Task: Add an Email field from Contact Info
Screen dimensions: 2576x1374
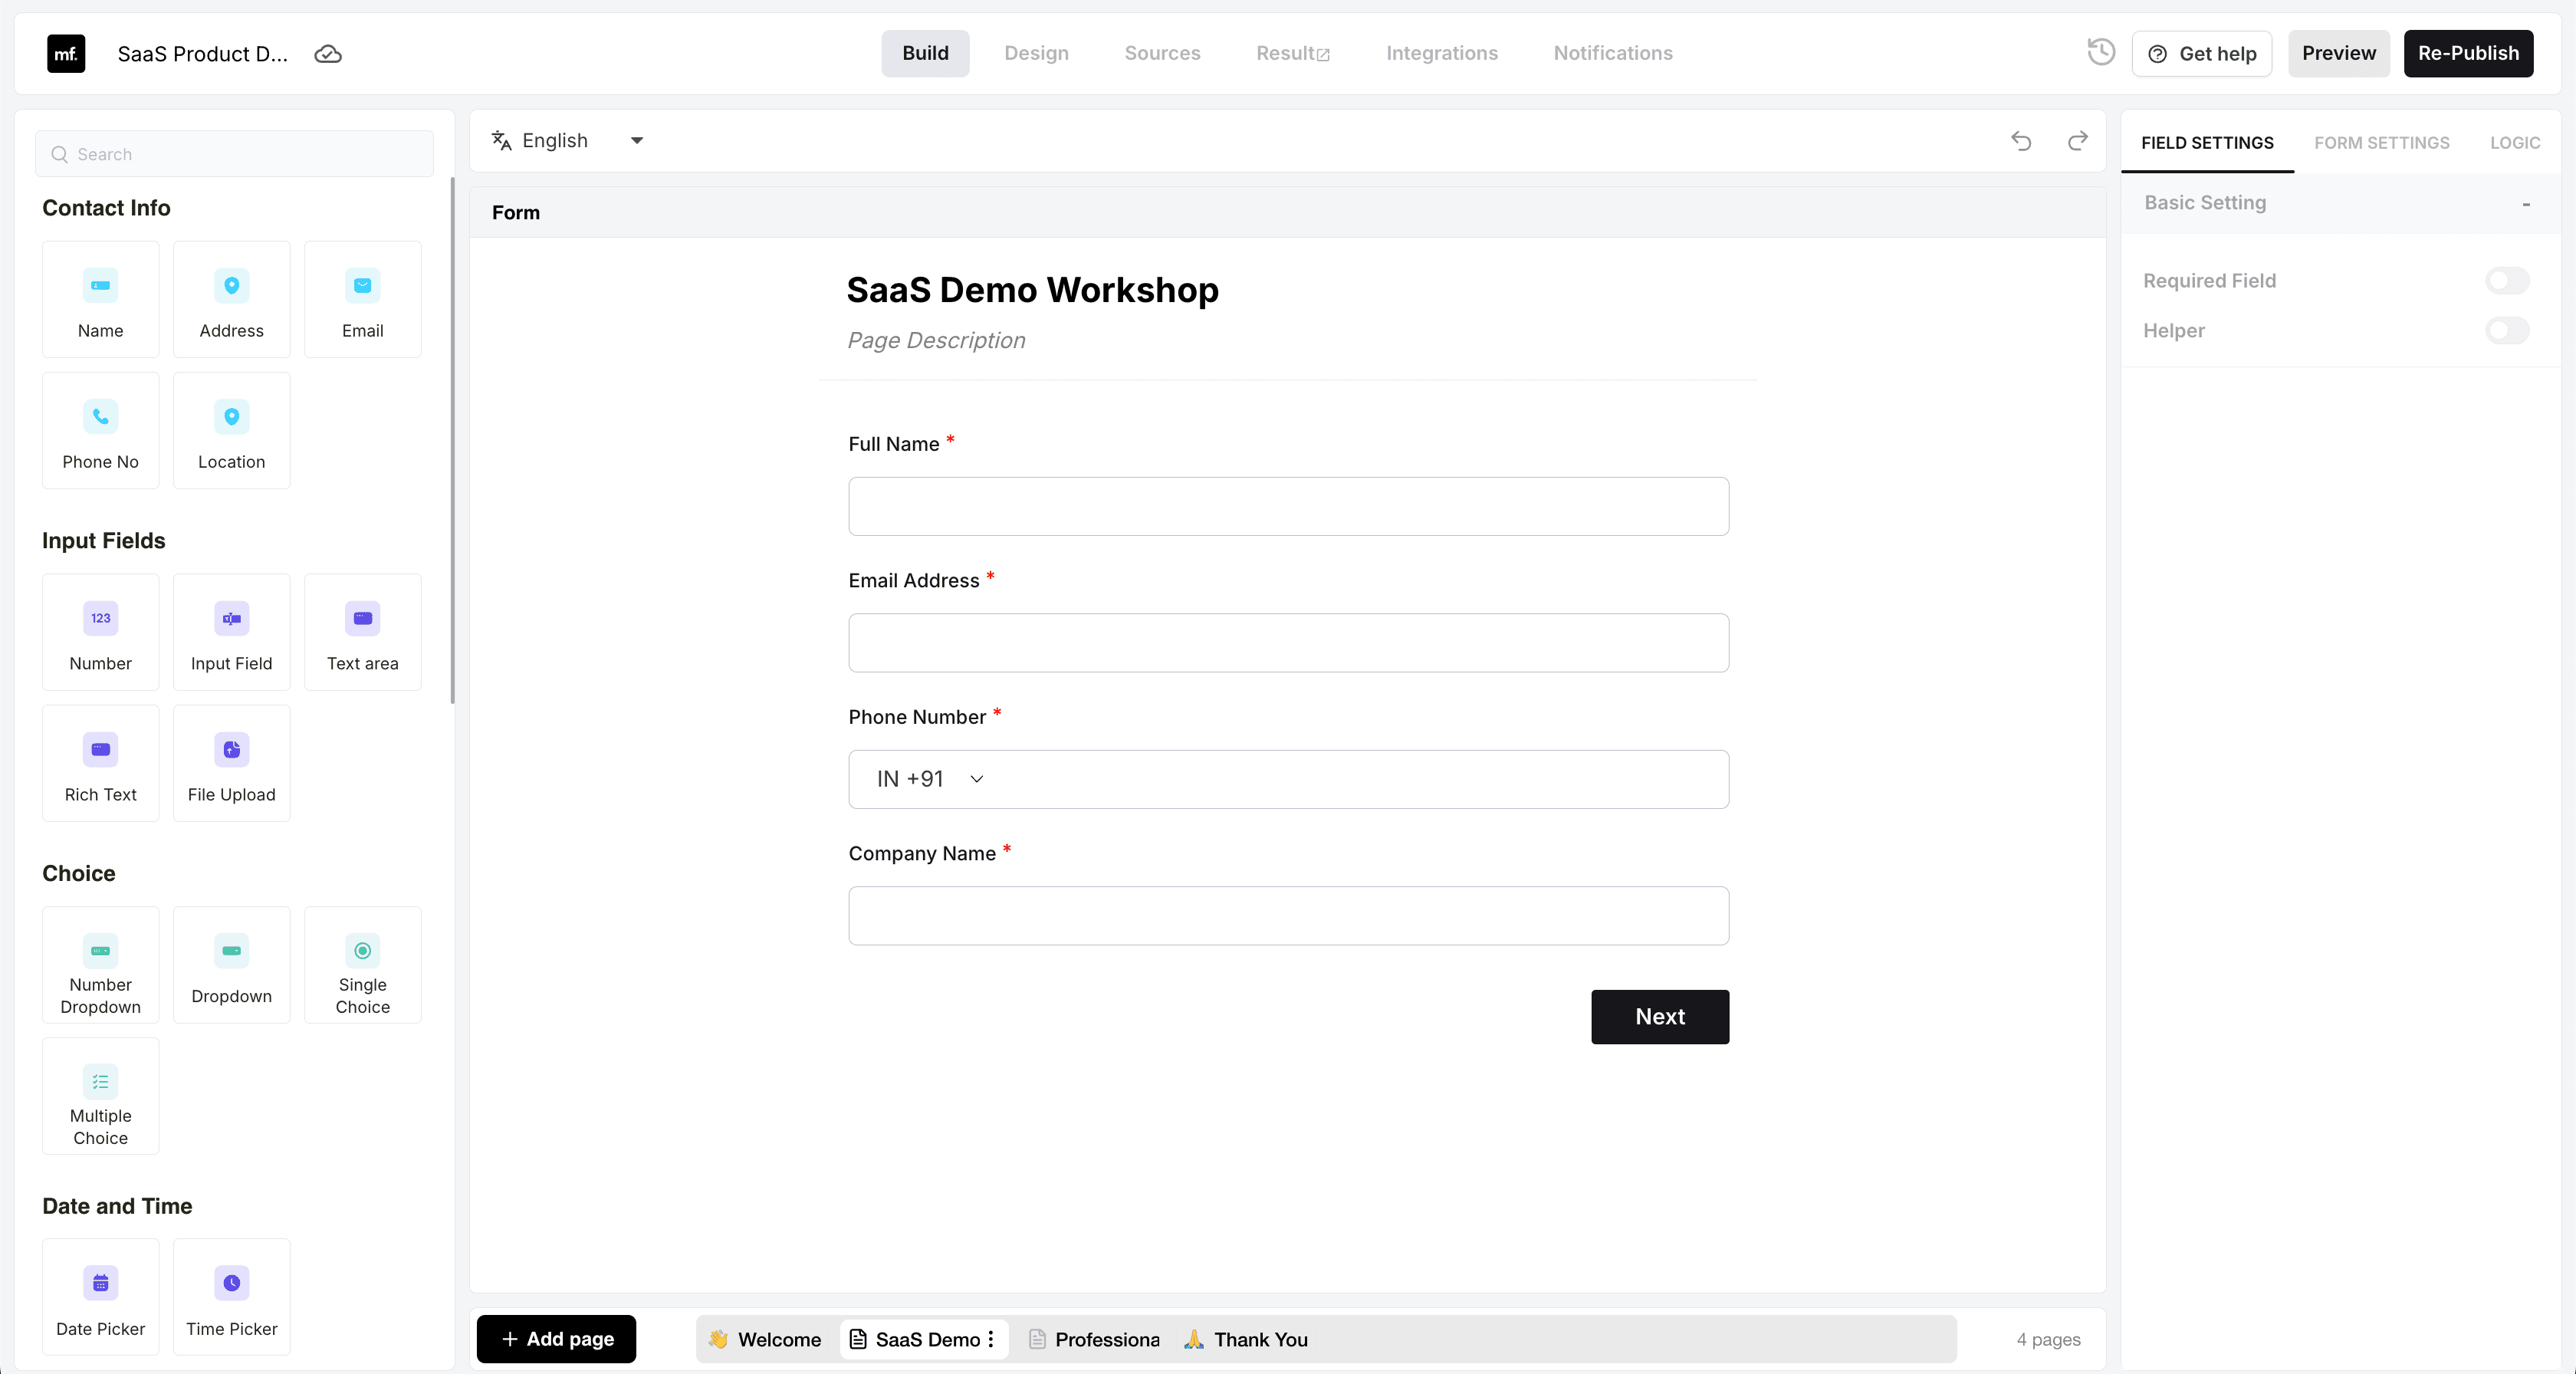Action: click(x=362, y=299)
